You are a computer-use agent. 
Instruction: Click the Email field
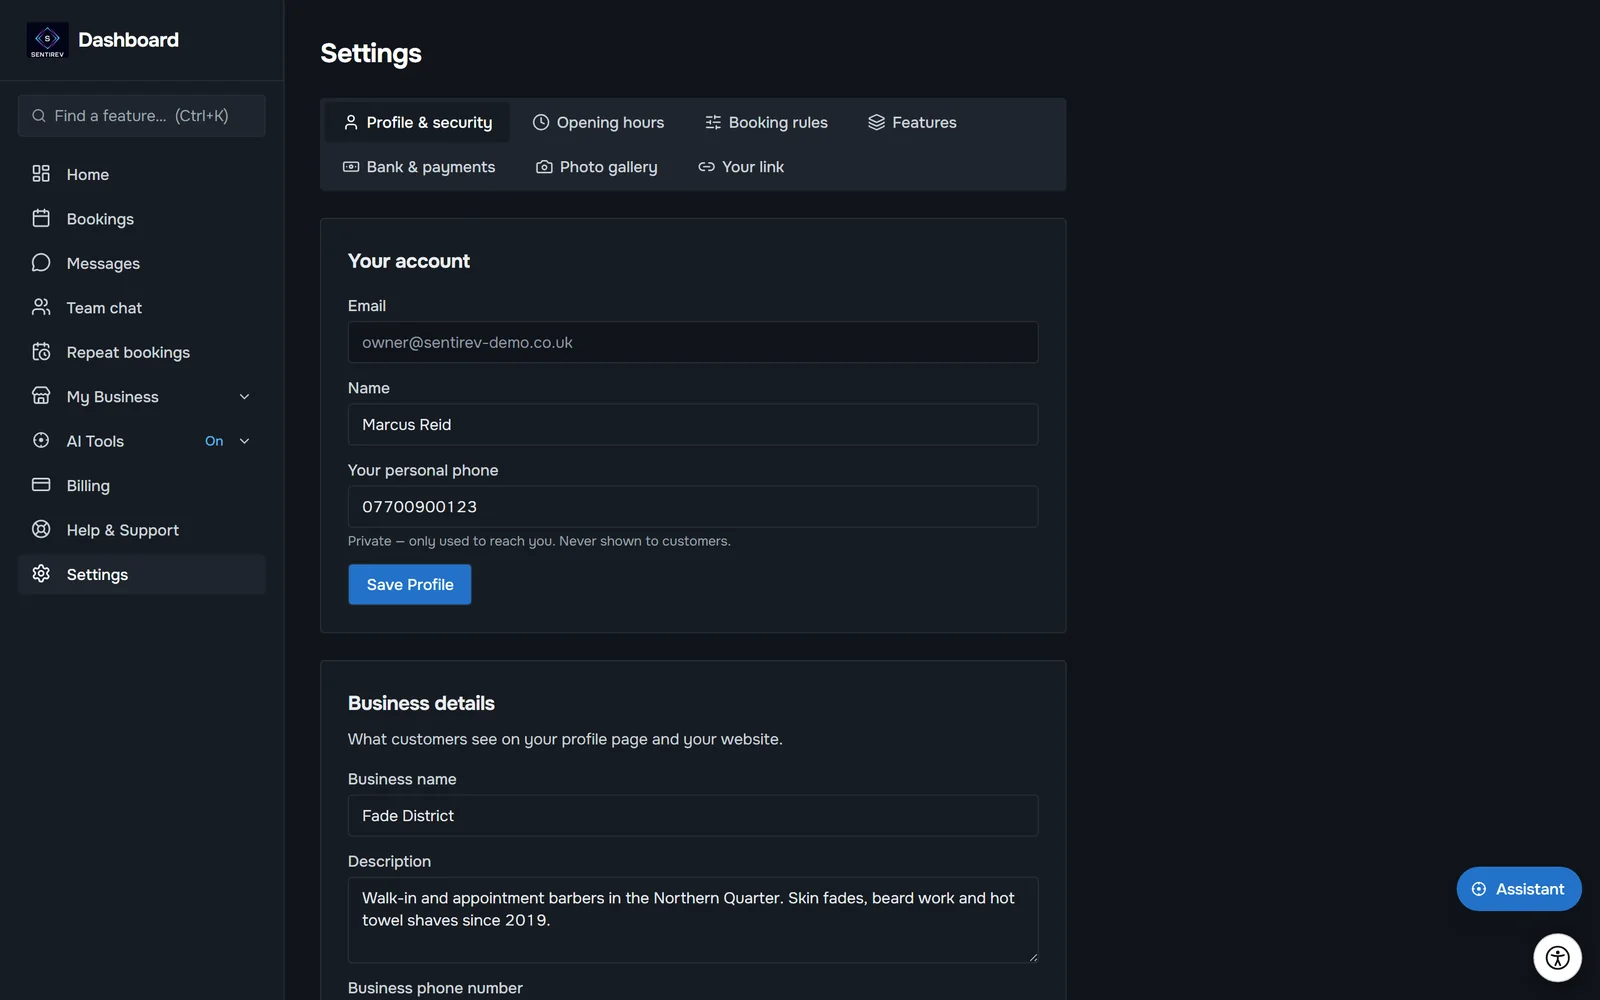click(693, 342)
